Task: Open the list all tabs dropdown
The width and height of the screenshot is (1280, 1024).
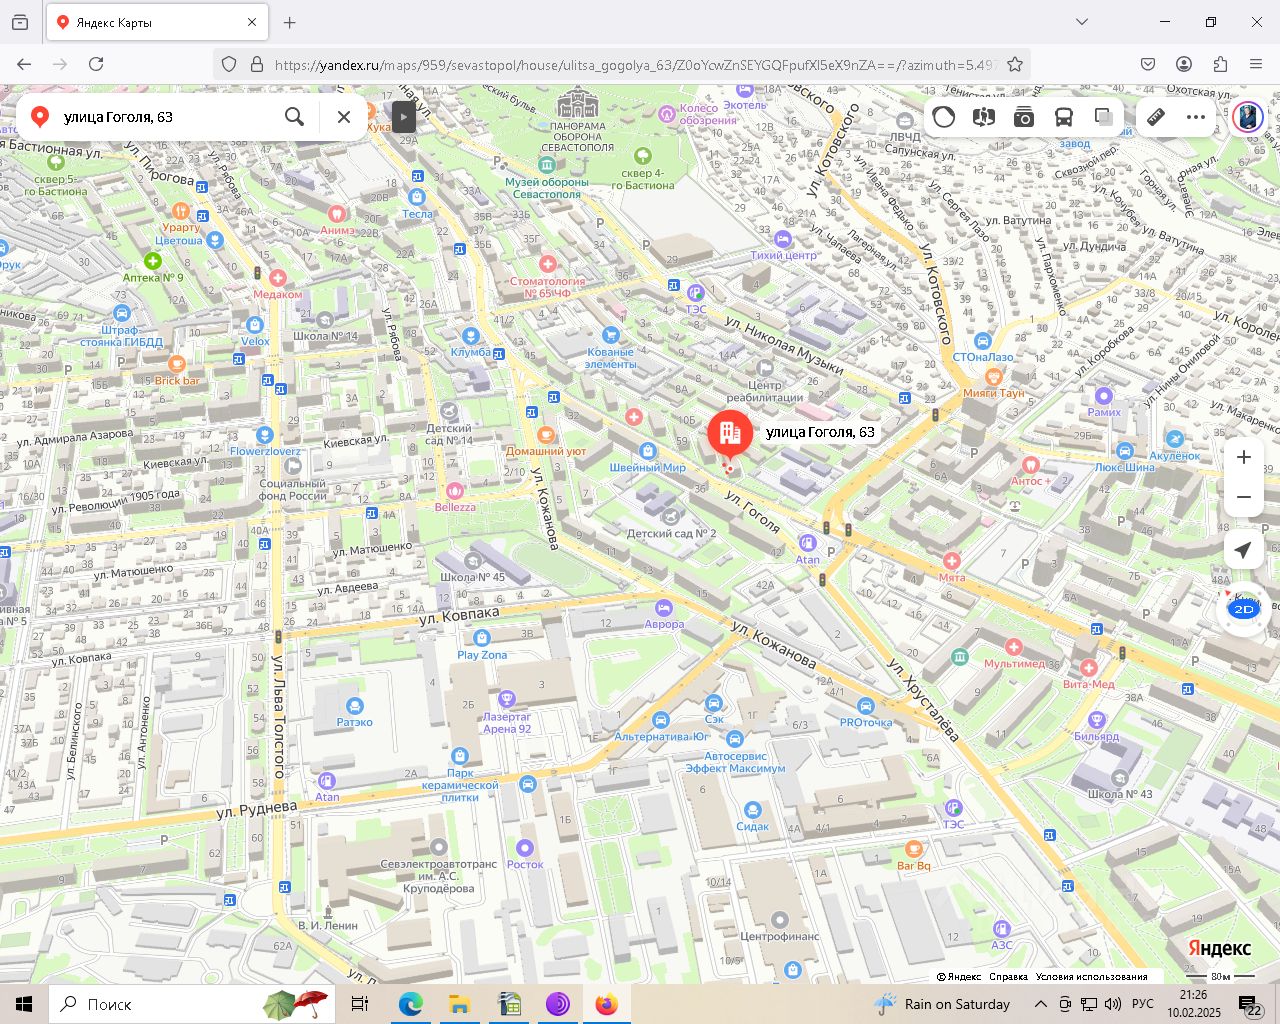Action: pos(1082,22)
